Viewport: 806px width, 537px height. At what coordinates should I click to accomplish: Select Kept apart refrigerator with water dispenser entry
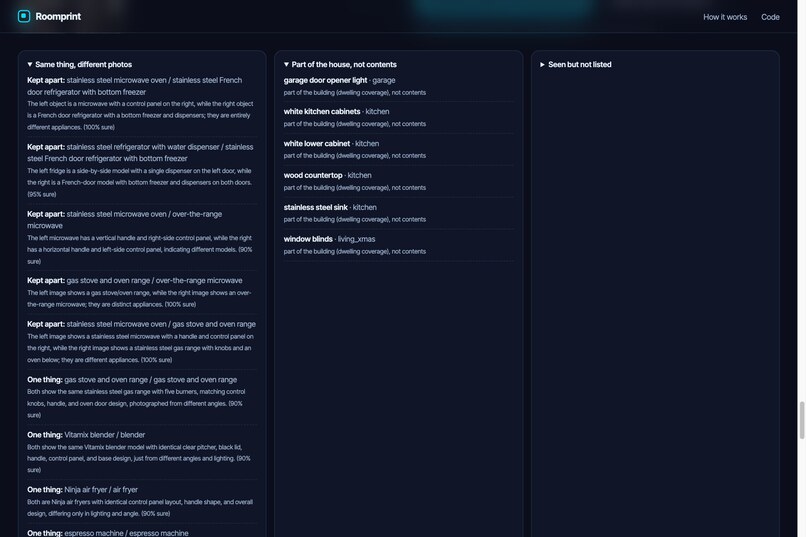pos(142,170)
